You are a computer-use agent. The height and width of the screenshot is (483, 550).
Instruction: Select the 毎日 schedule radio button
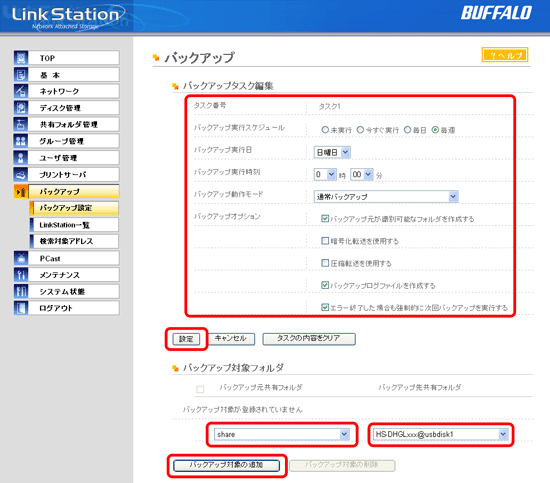(407, 130)
